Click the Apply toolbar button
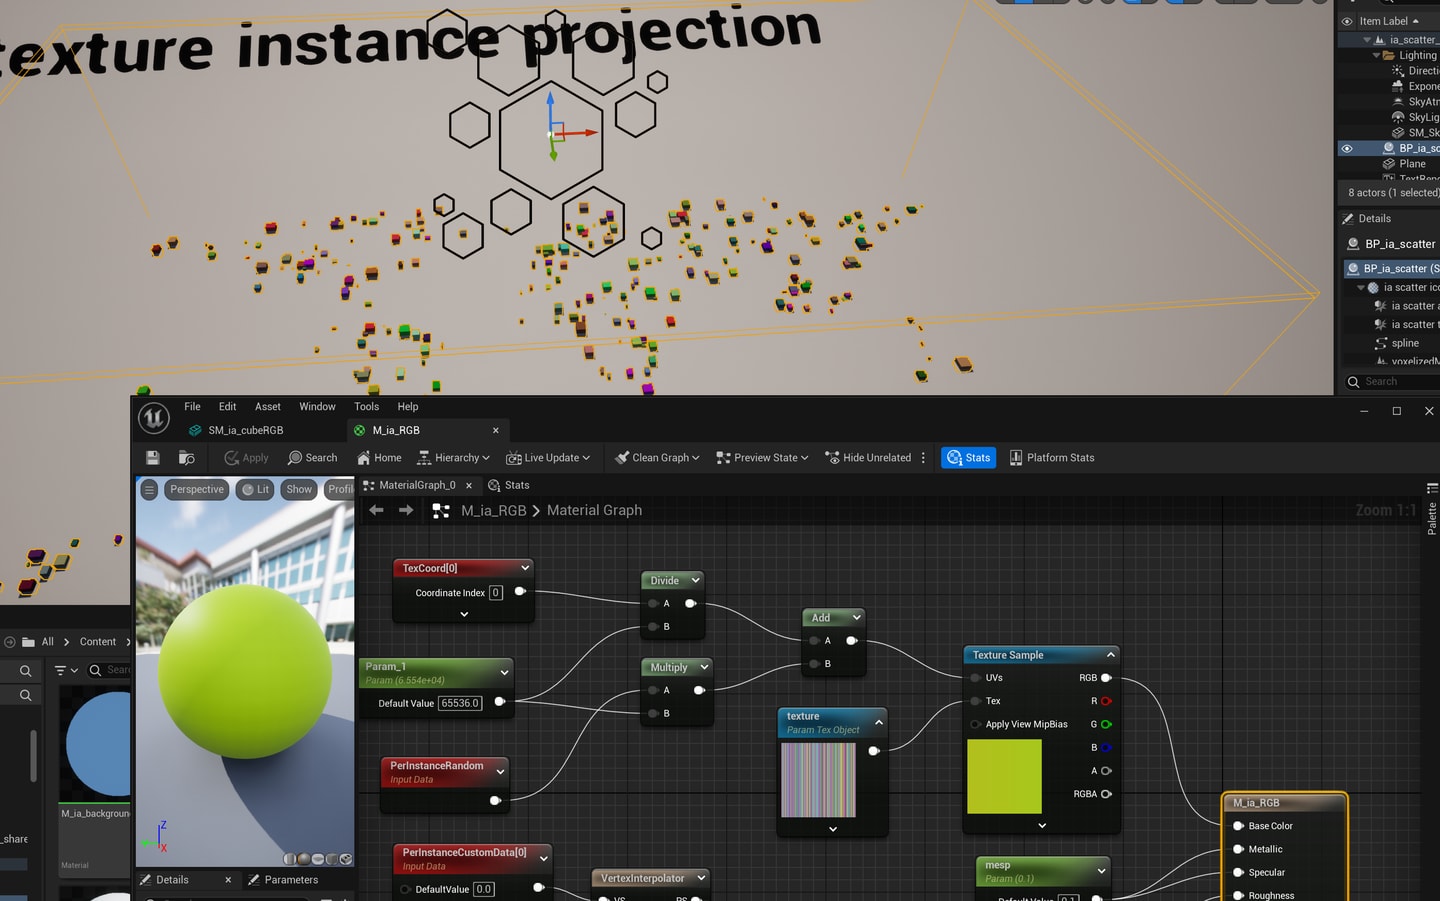 coord(246,458)
